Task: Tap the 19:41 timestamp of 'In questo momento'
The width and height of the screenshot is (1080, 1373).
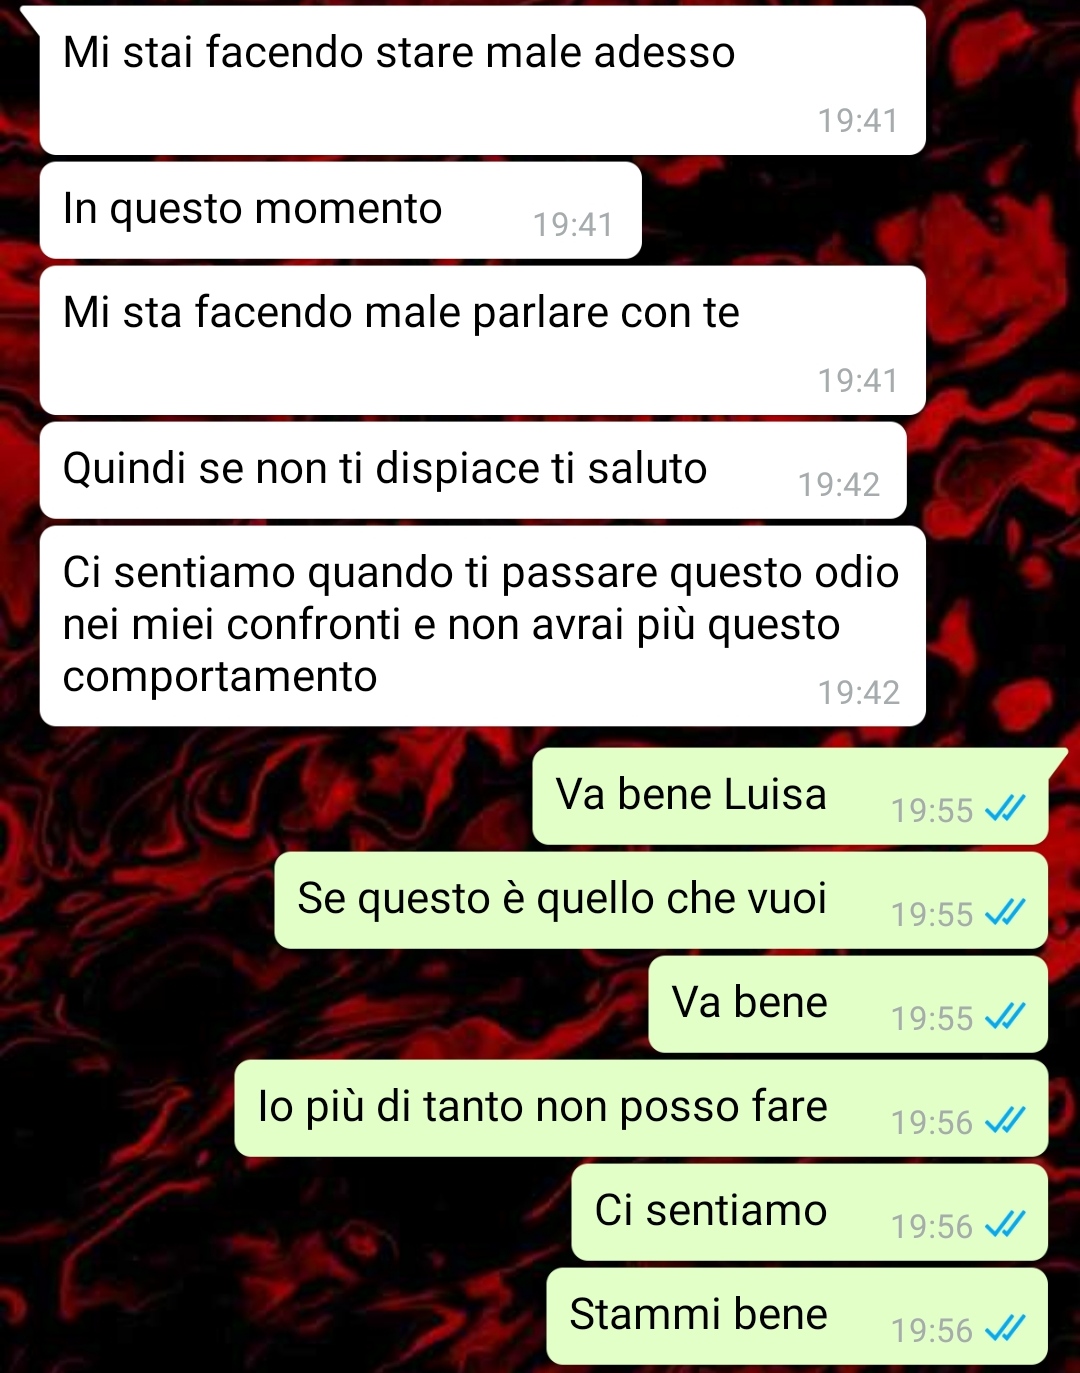Action: point(573,224)
